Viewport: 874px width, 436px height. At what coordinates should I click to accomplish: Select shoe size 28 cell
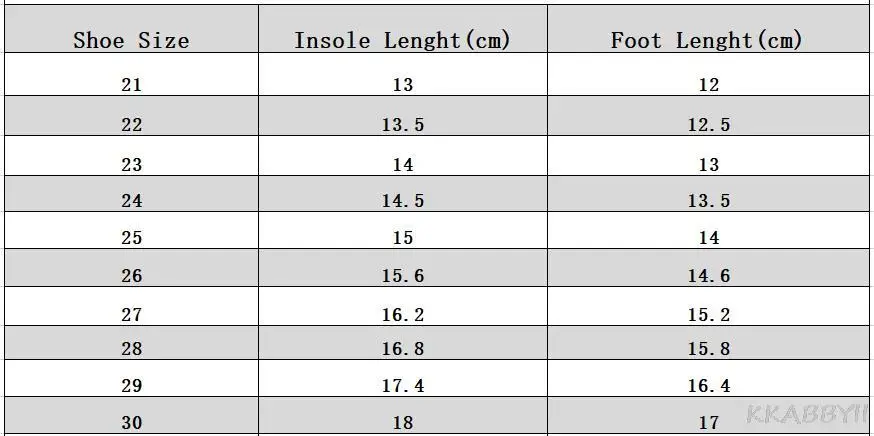(131, 349)
